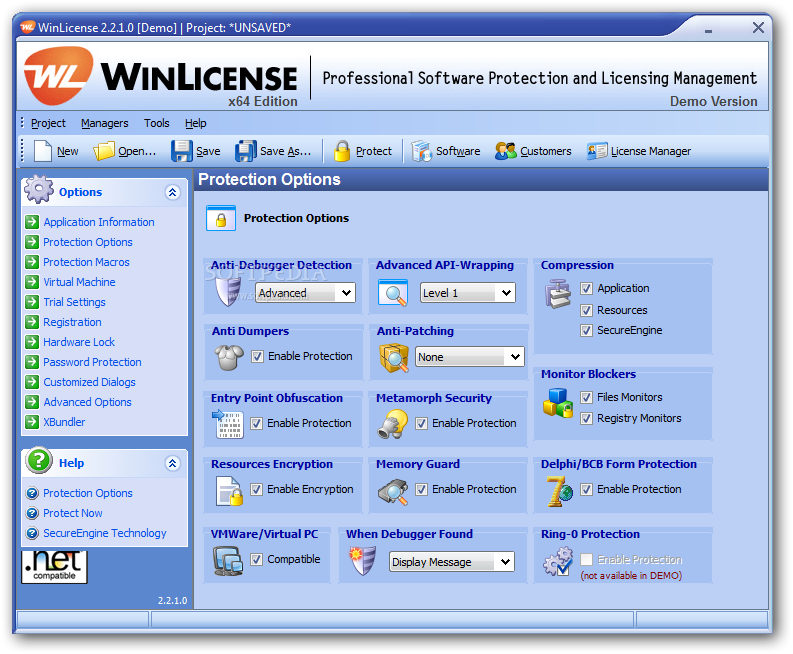Open Password Protection options
Screen dimensions: 793x654
[92, 362]
